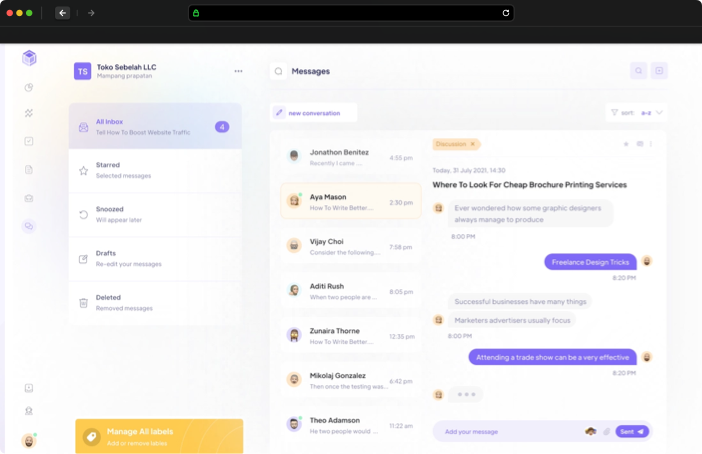Click the pie chart icon in sidebar
The image size is (702, 454).
29,87
